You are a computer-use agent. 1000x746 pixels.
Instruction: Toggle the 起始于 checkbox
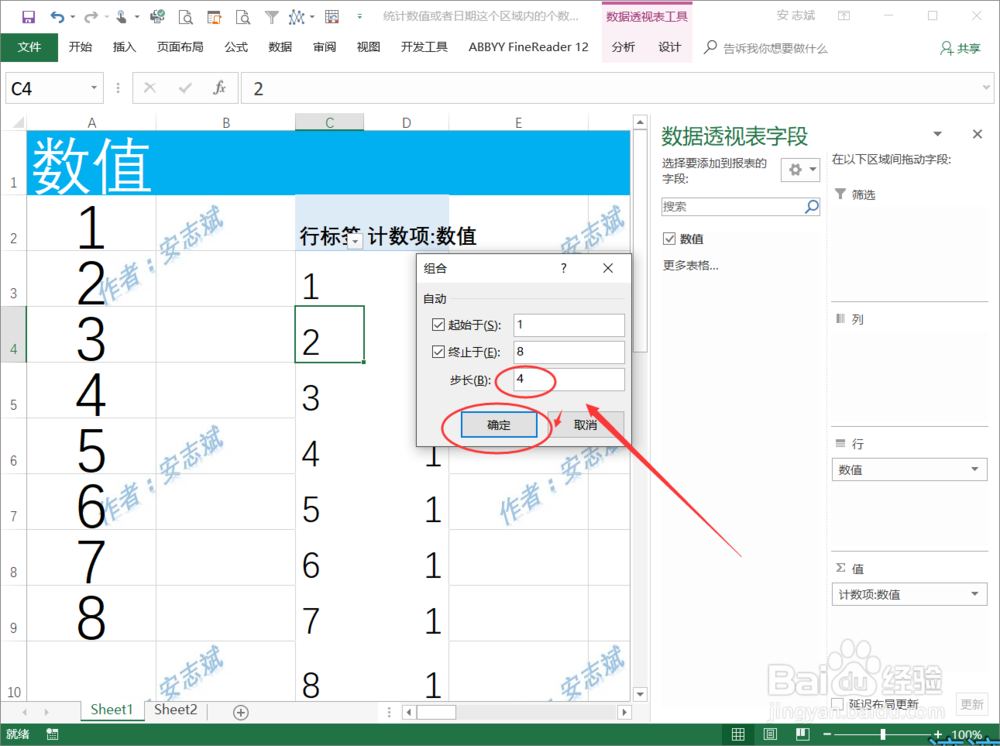tap(438, 325)
